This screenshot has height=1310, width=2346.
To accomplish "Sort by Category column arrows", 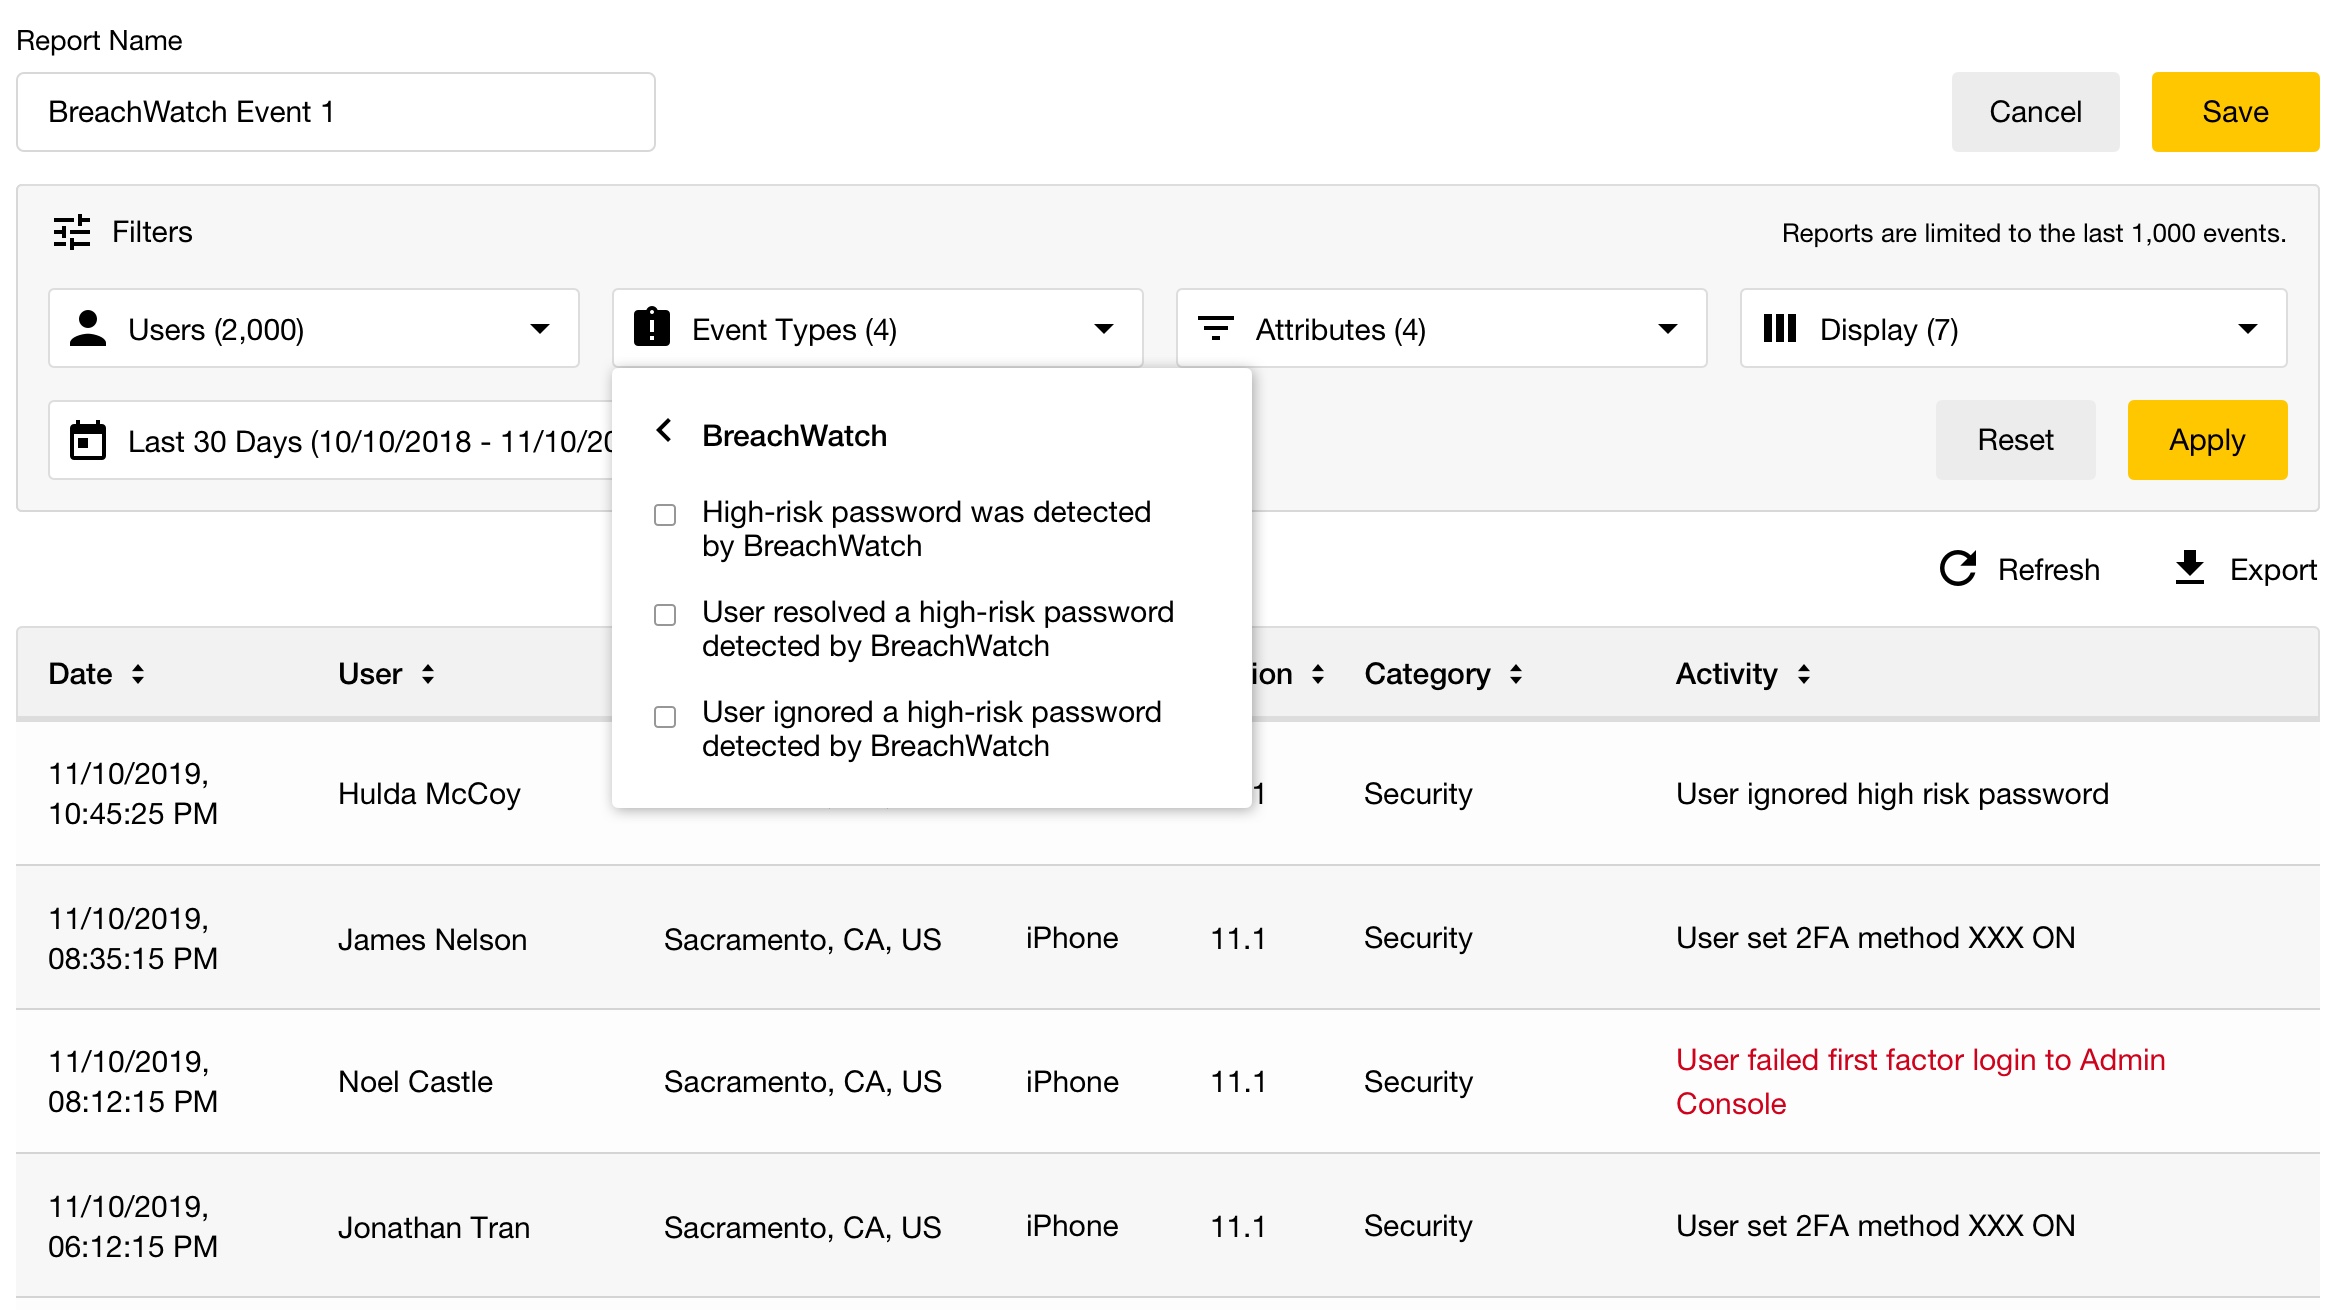I will 1516,675.
